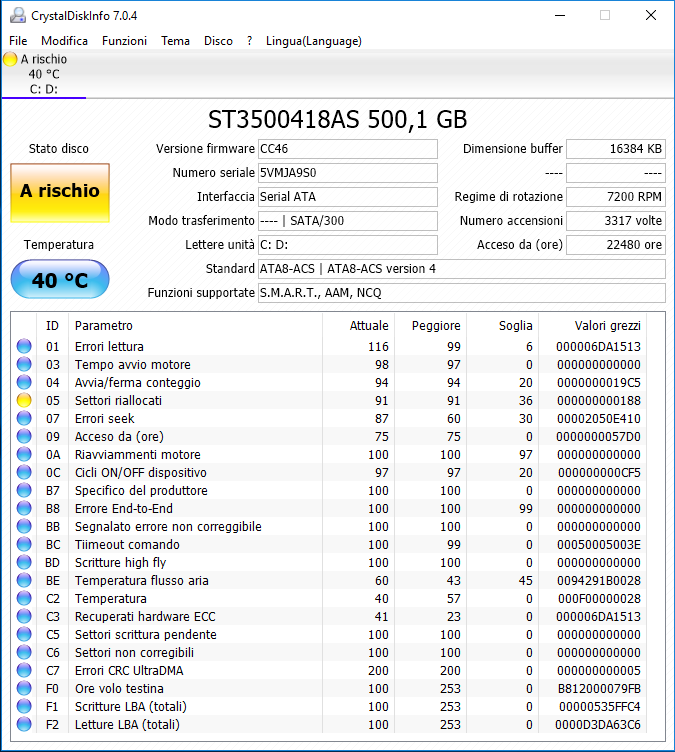Click status icon for Errori lettura row
Viewport: 675px width, 752px height.
[x=24, y=346]
